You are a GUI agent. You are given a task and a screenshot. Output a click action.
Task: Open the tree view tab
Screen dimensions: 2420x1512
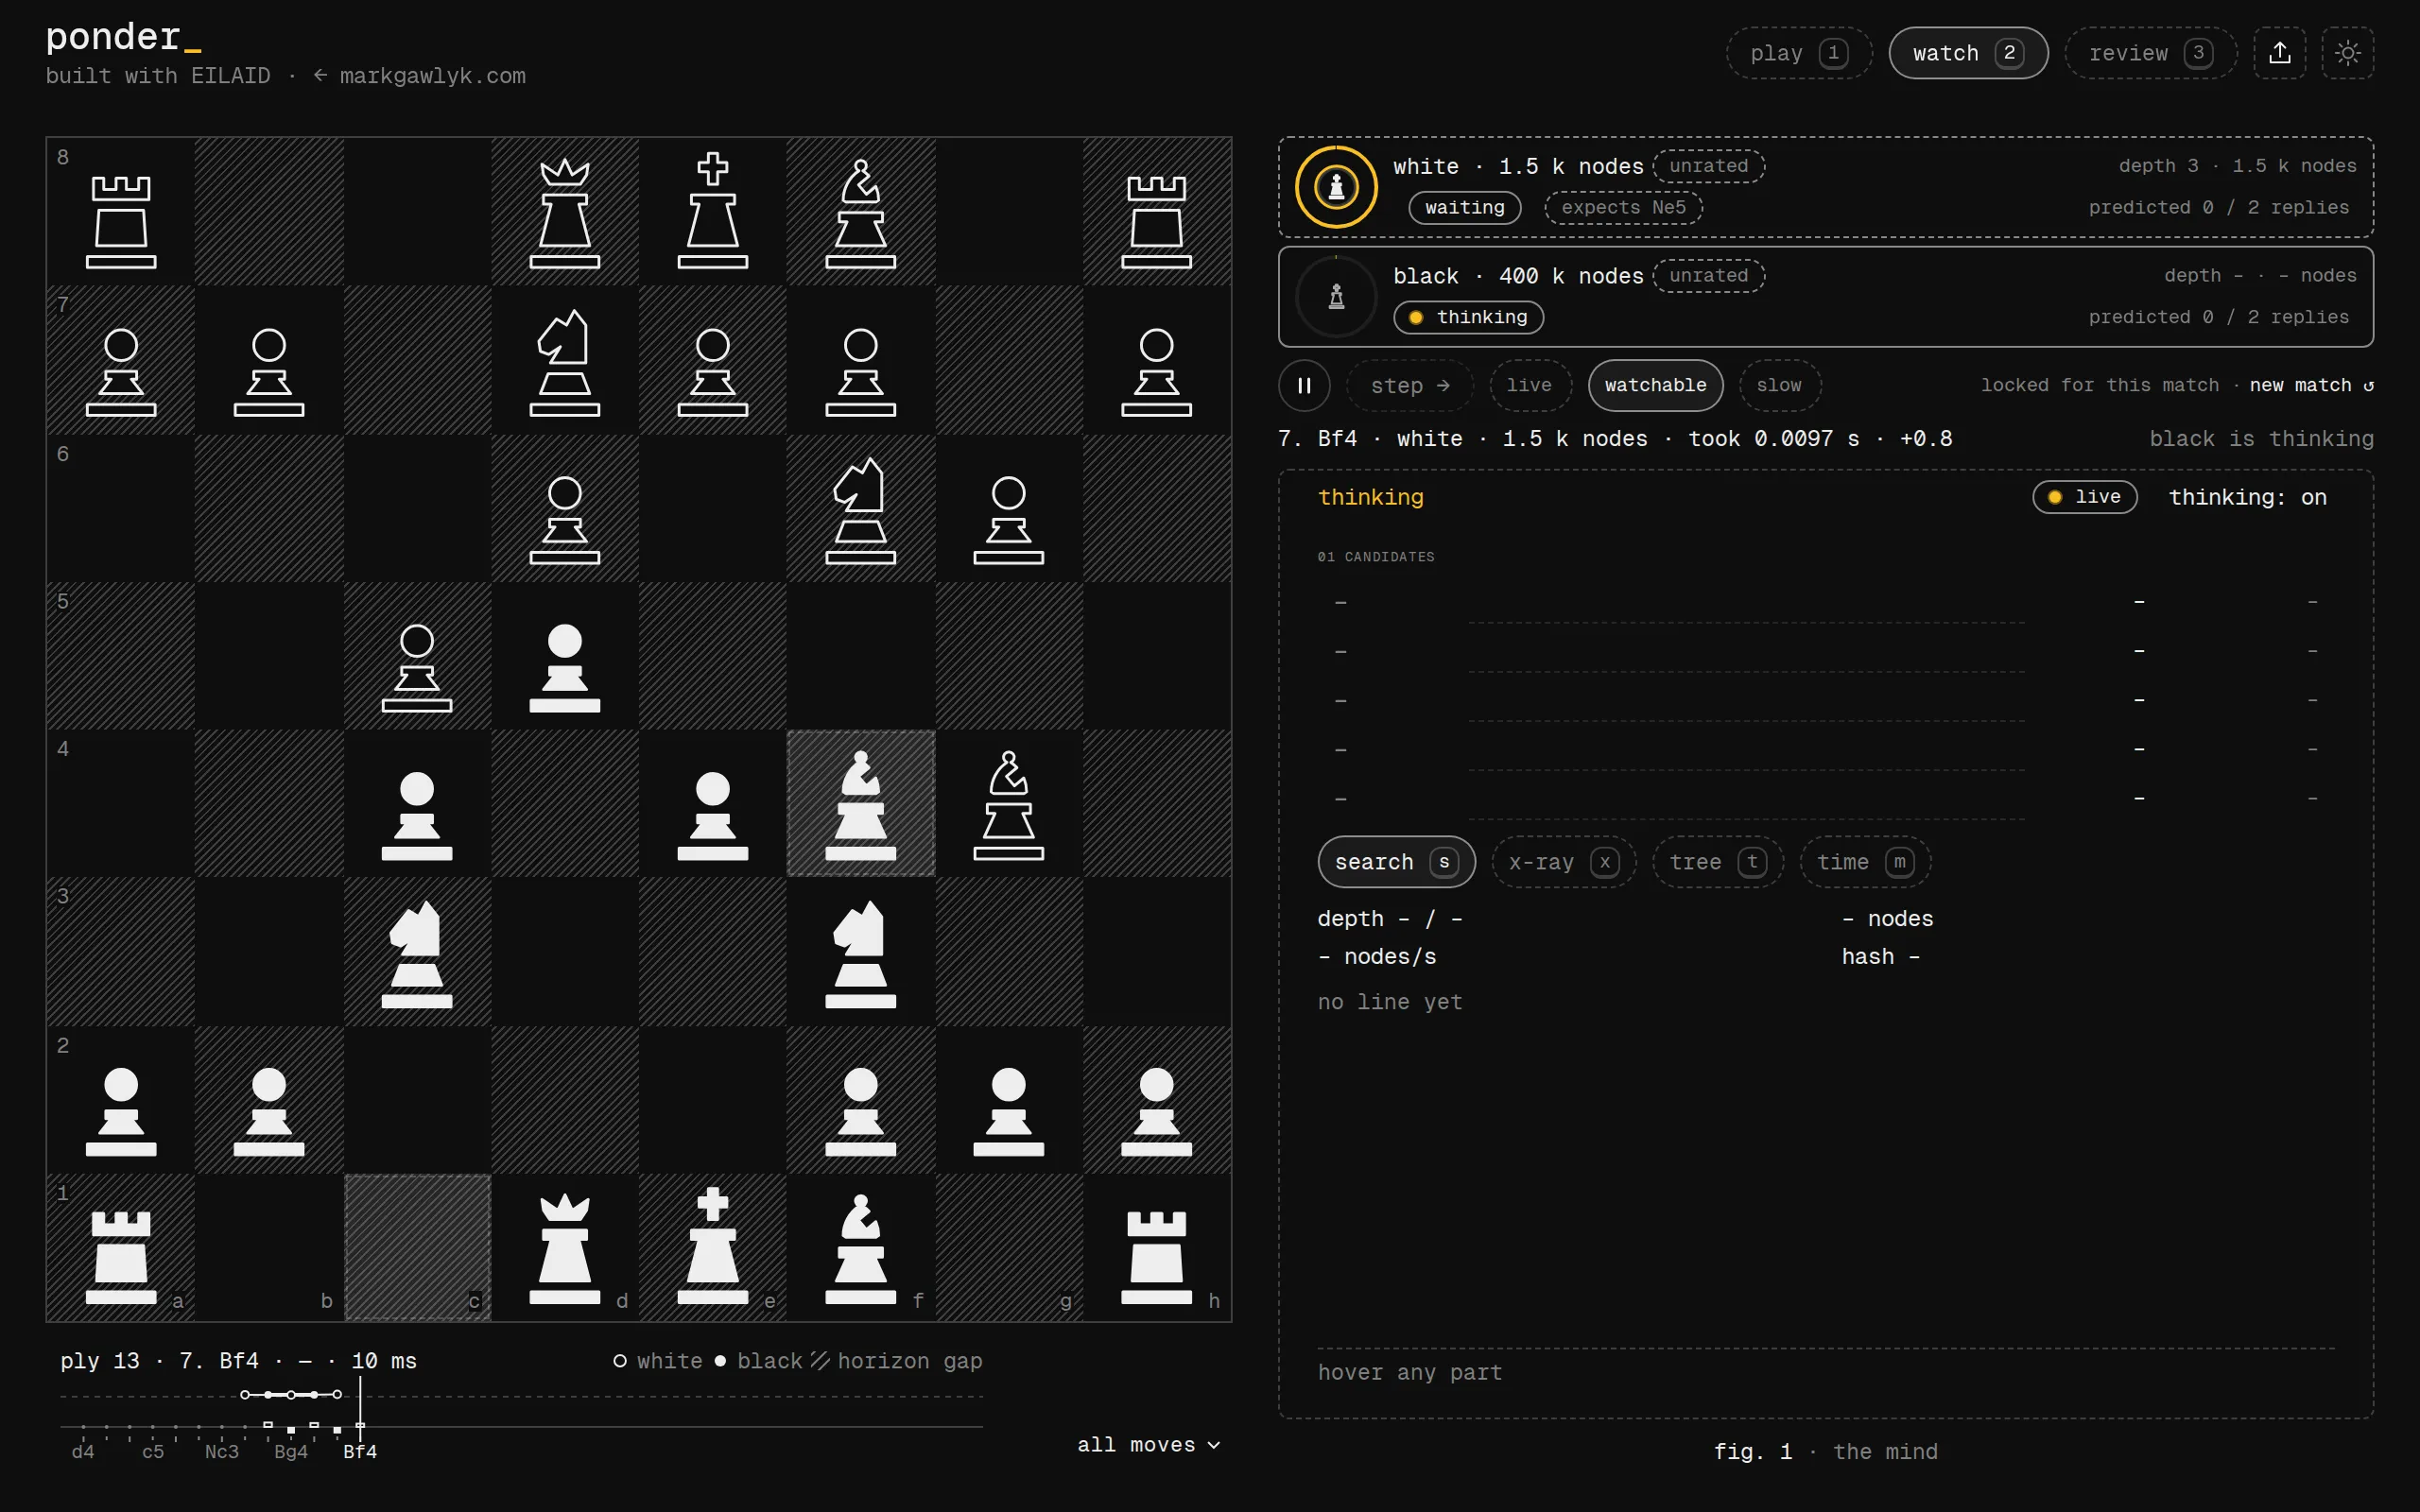pyautogui.click(x=1718, y=862)
